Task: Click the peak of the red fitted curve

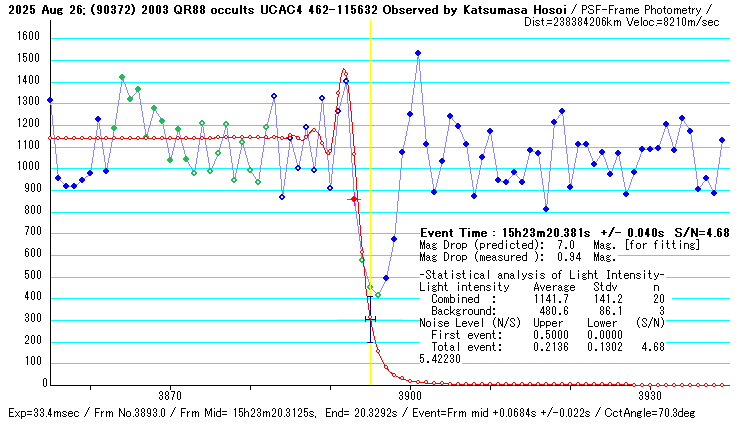Action: point(345,70)
